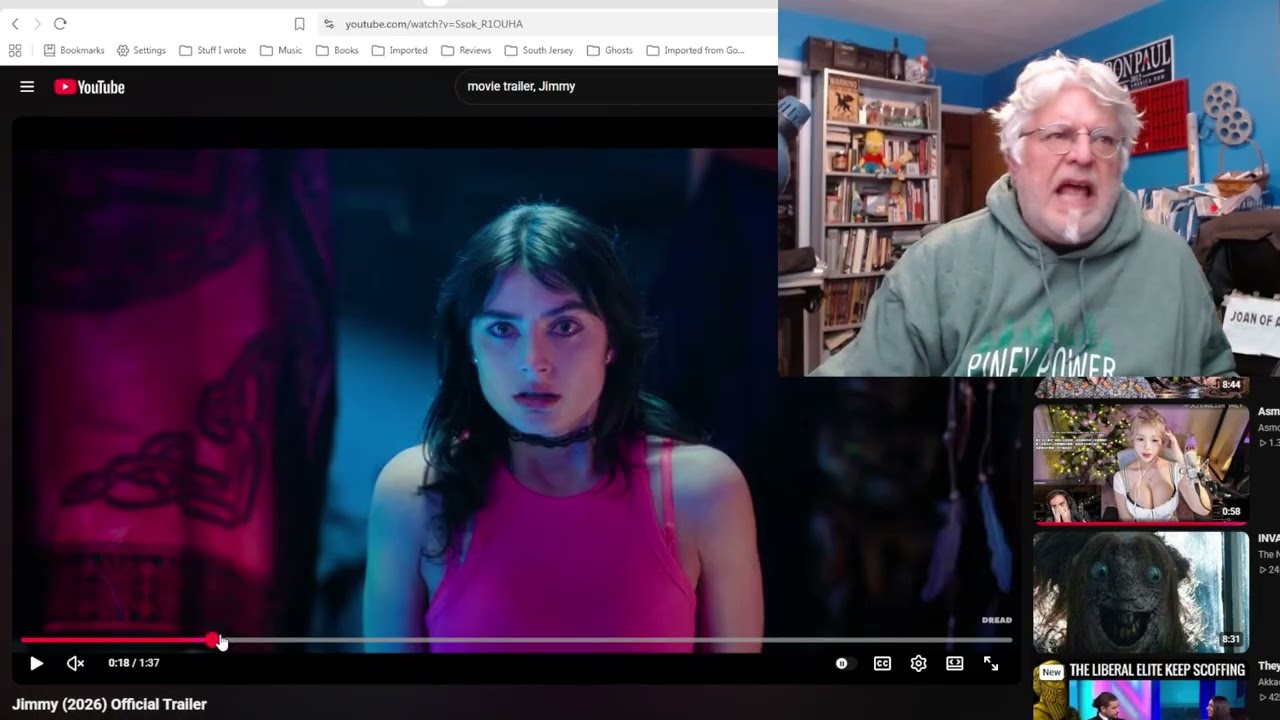
Task: Open the Imported bookmark folder
Action: [399, 50]
